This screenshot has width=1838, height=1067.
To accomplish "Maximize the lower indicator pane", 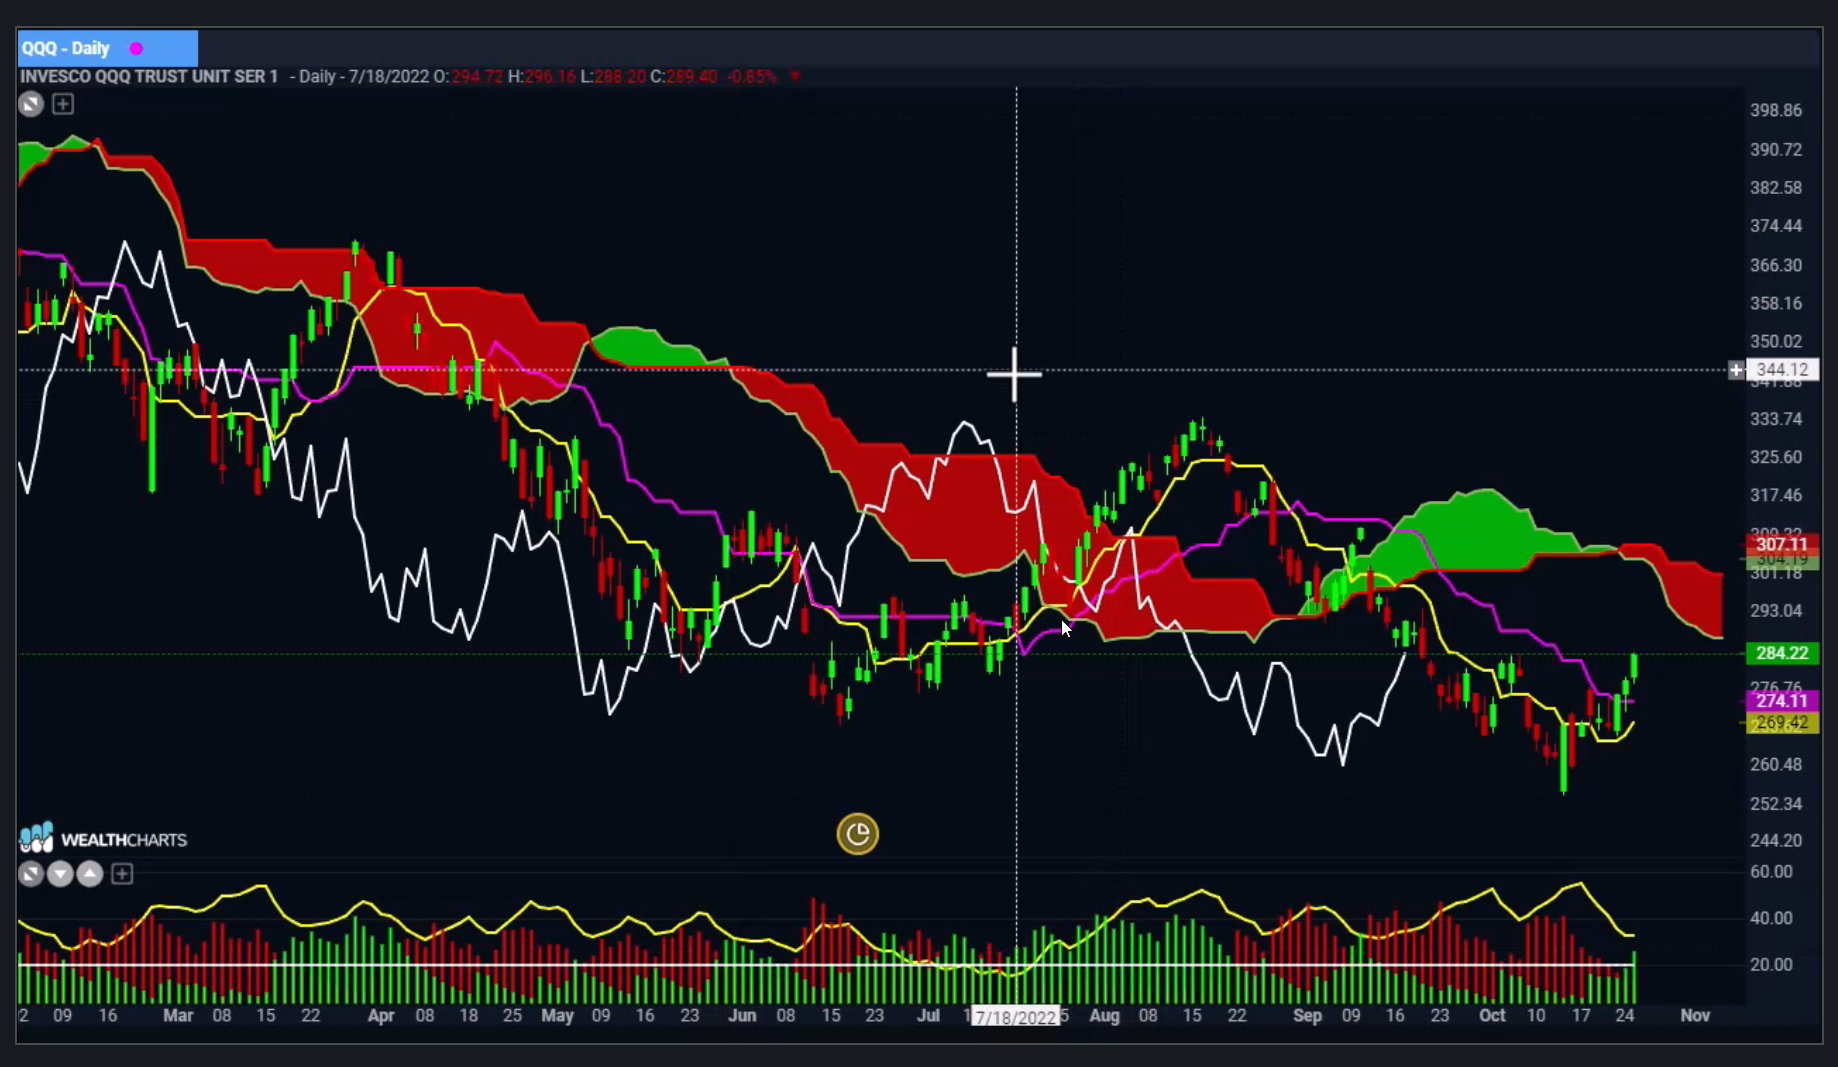I will point(31,874).
